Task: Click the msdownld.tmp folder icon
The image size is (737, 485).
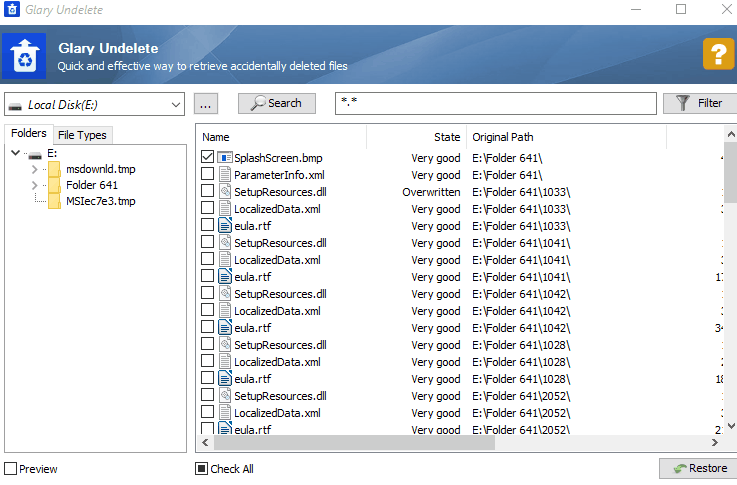Action: 54,169
